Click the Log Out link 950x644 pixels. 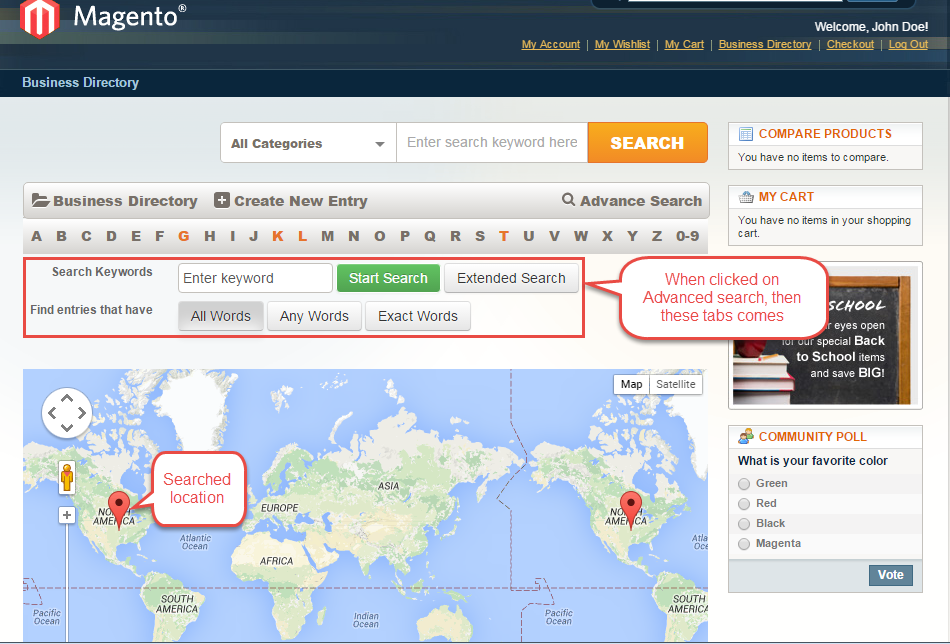[x=908, y=44]
